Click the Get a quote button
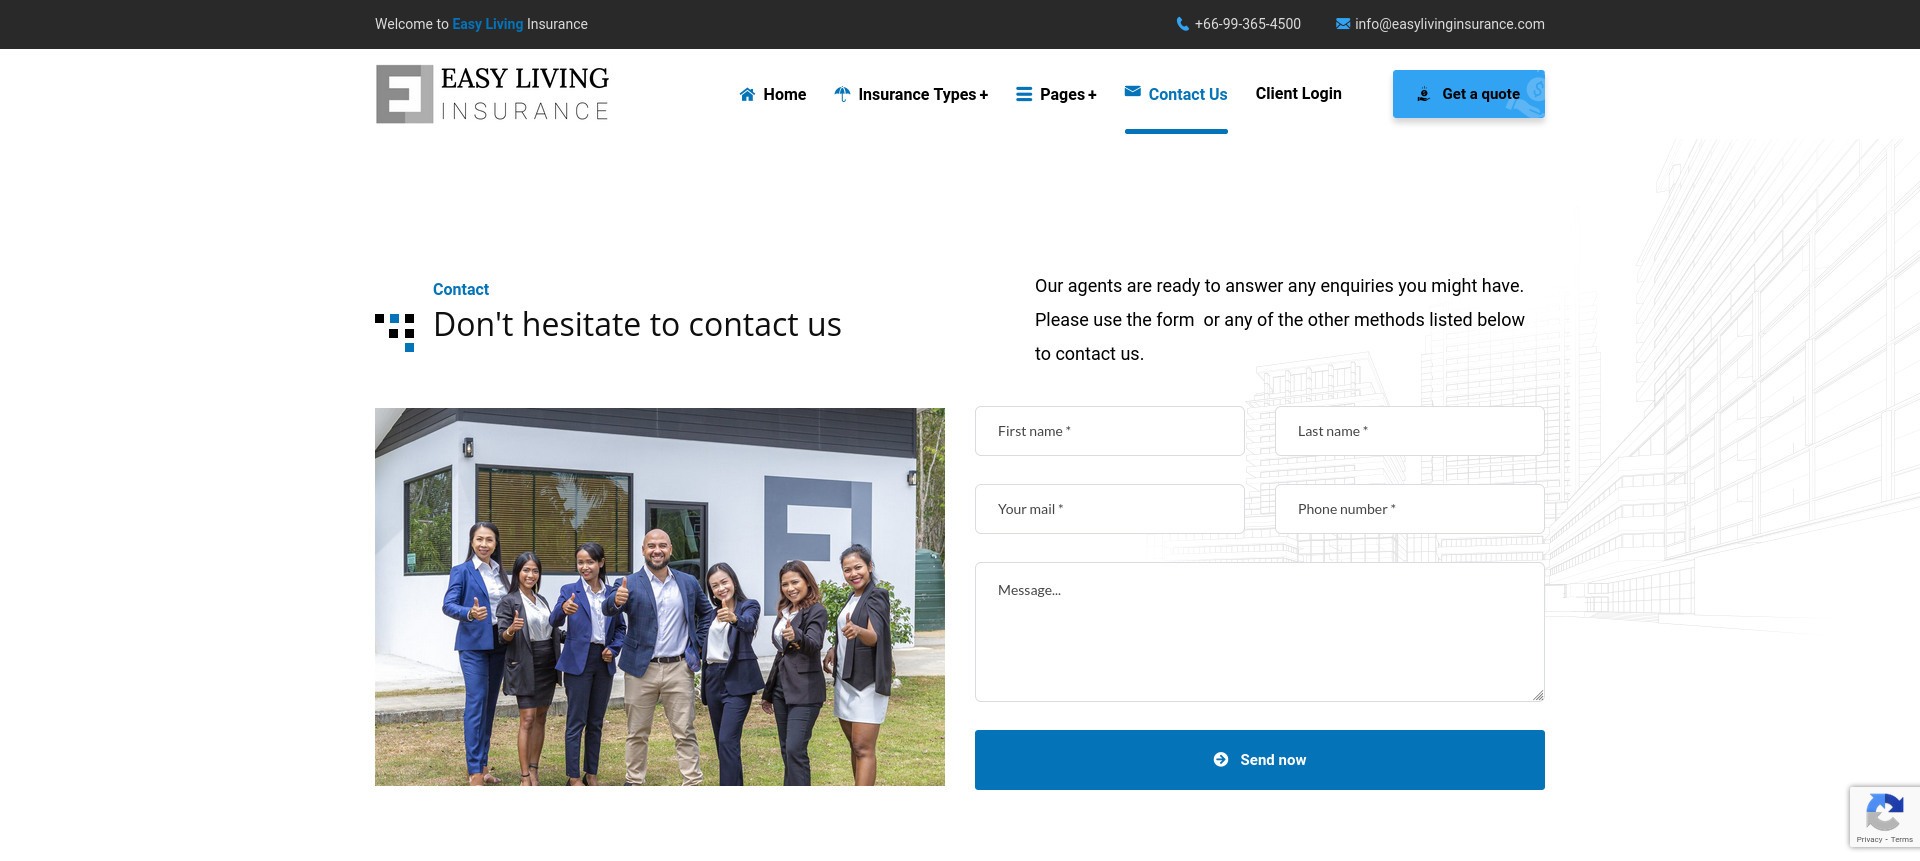The height and width of the screenshot is (861, 1920). (x=1468, y=94)
